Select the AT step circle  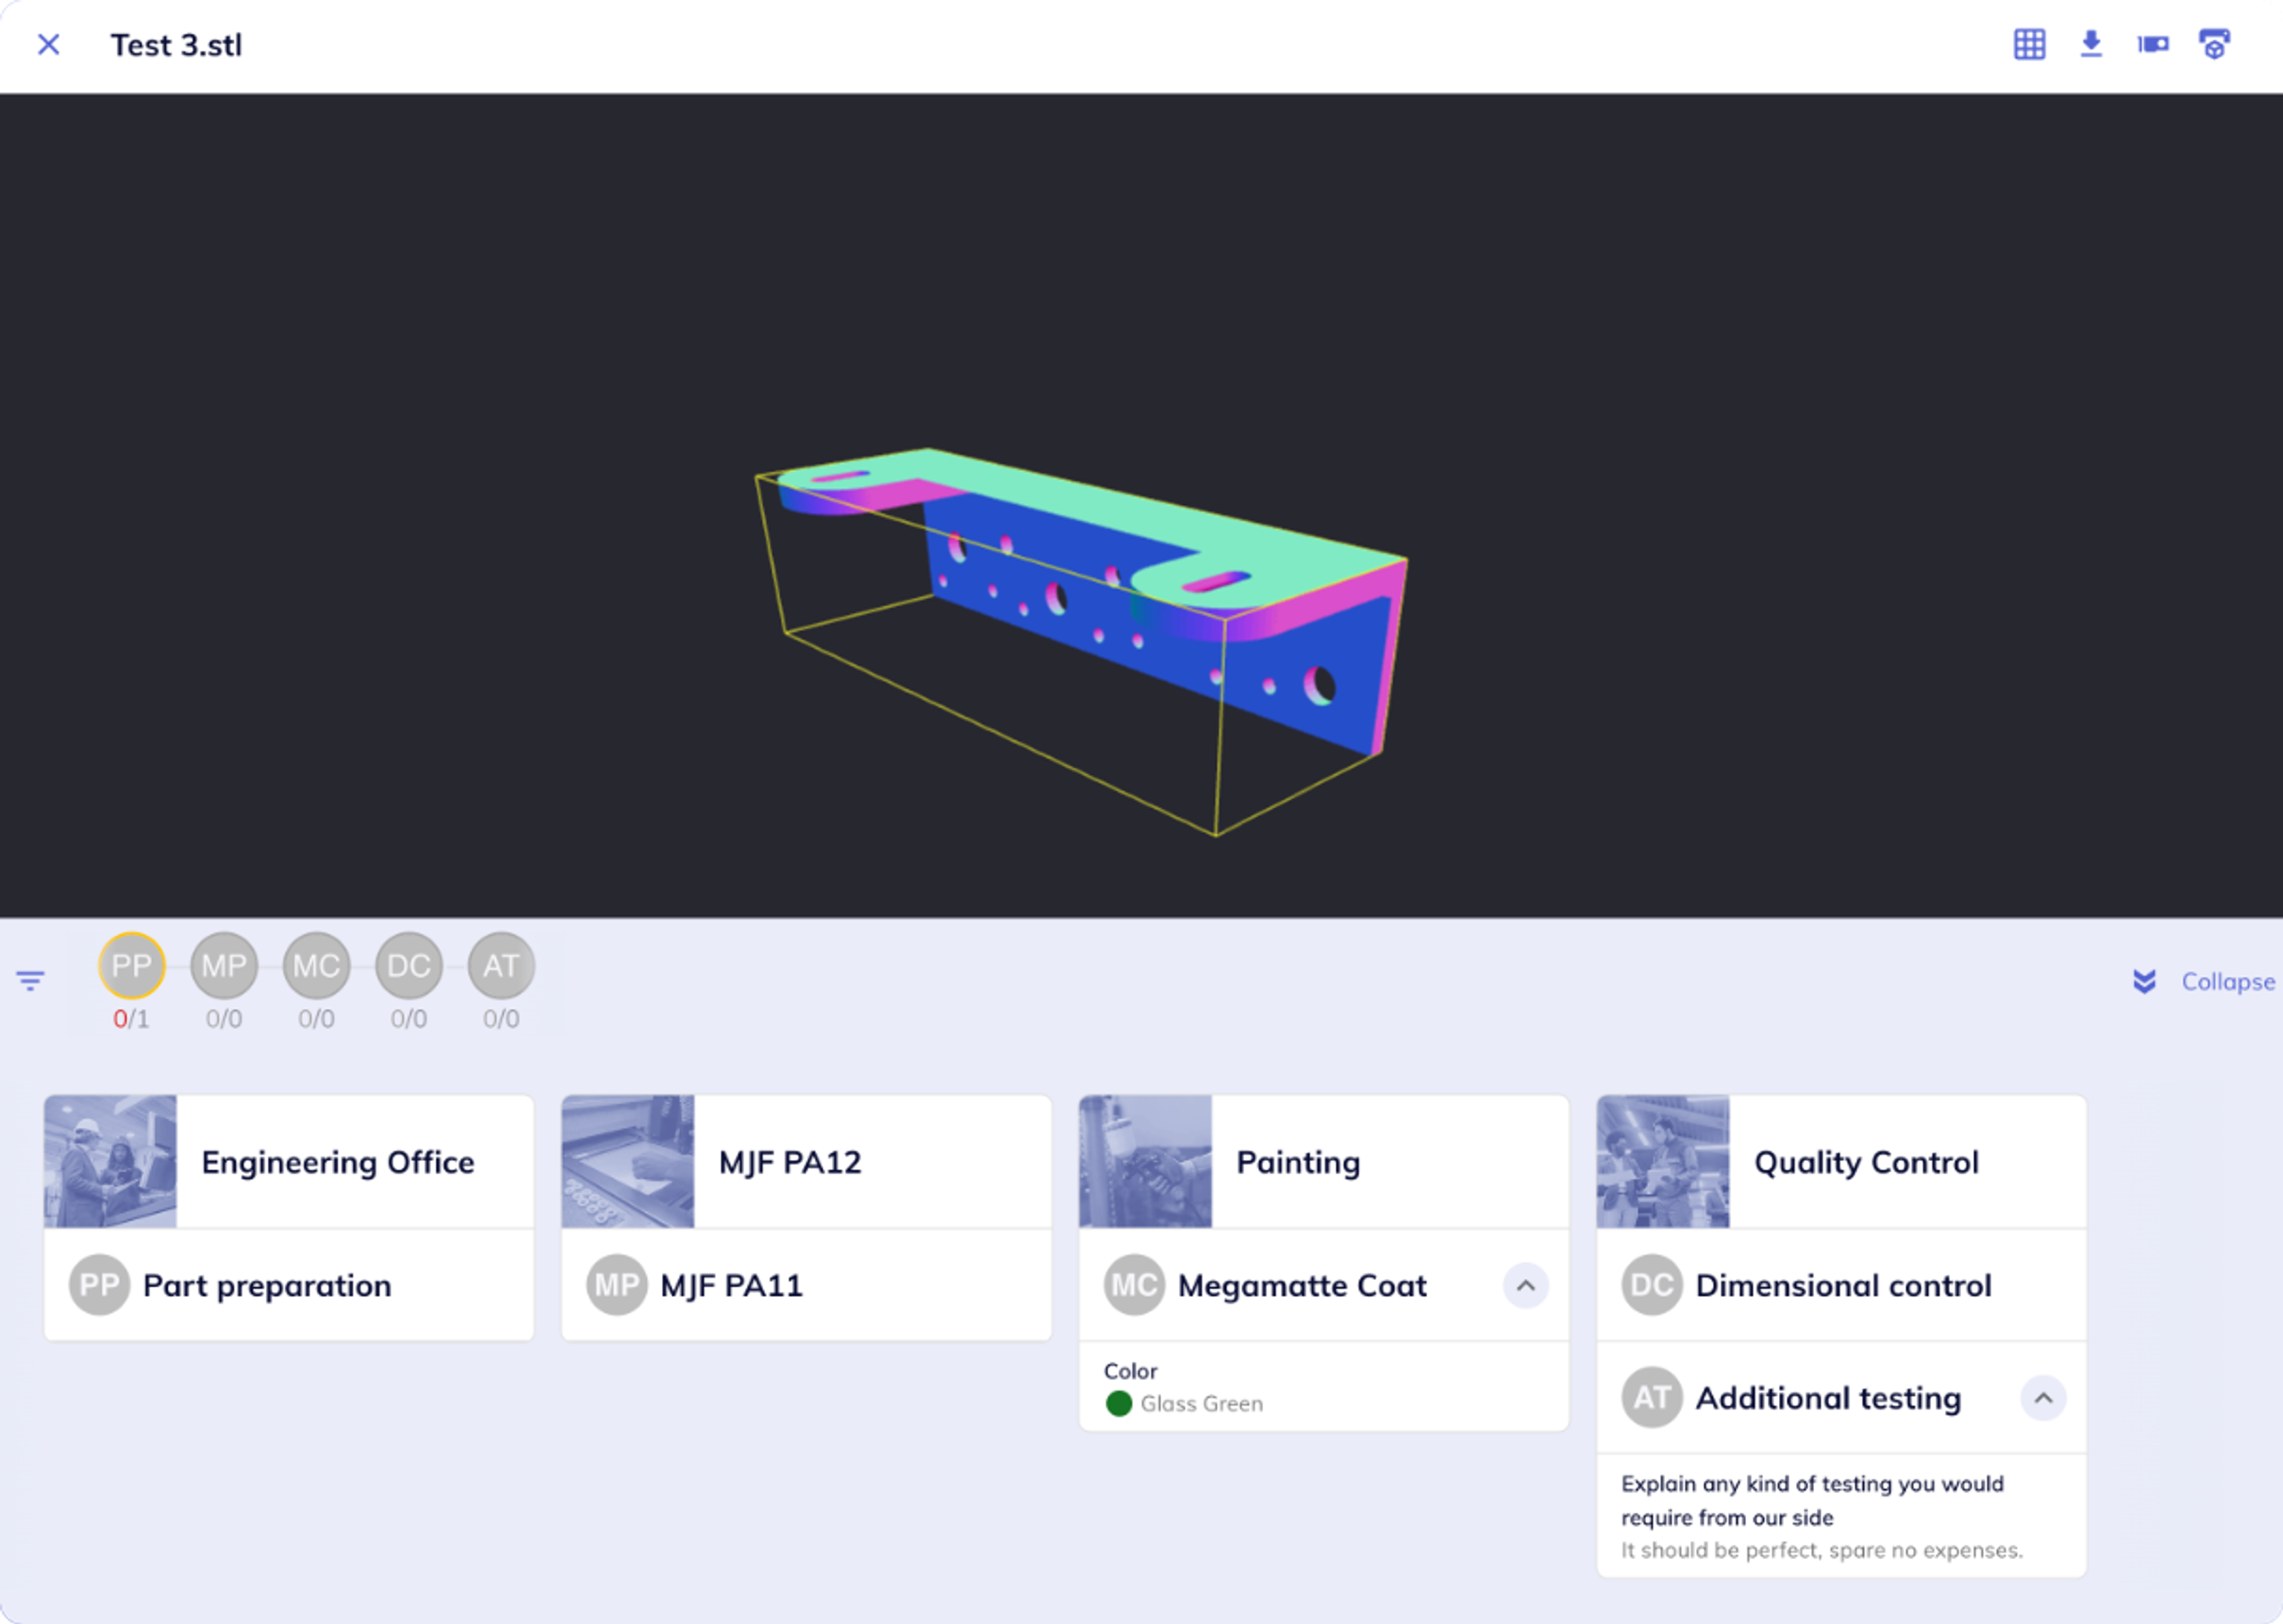(501, 966)
